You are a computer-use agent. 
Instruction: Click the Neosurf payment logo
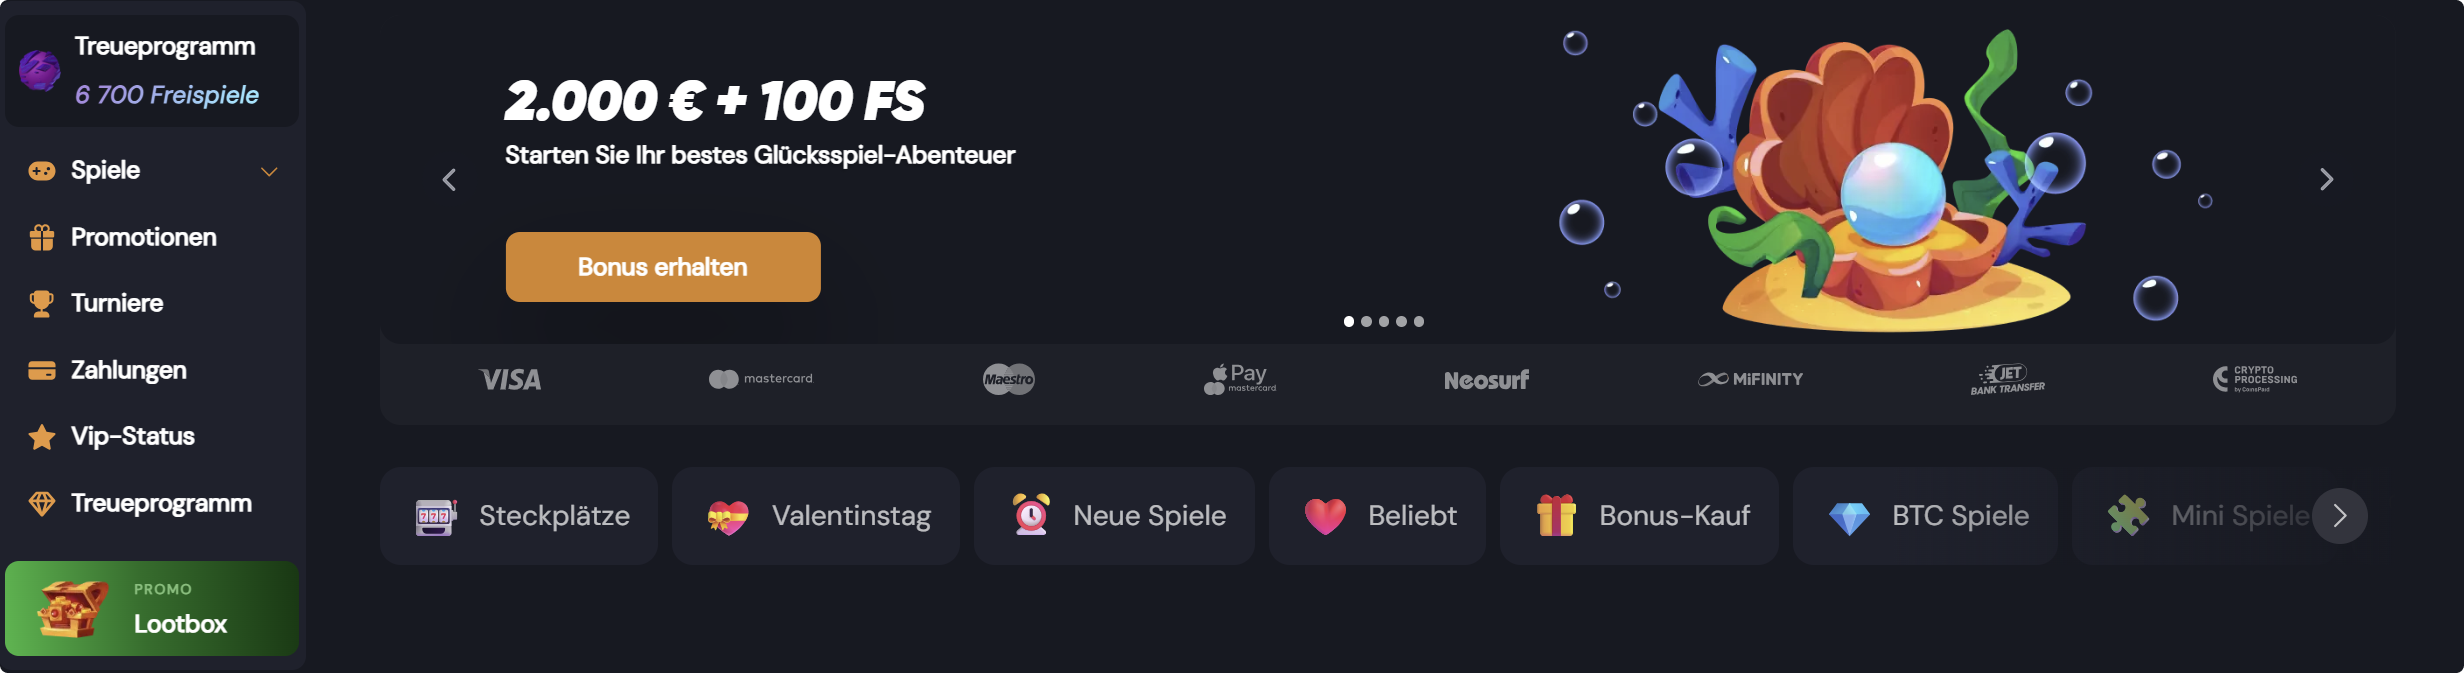tap(1486, 380)
